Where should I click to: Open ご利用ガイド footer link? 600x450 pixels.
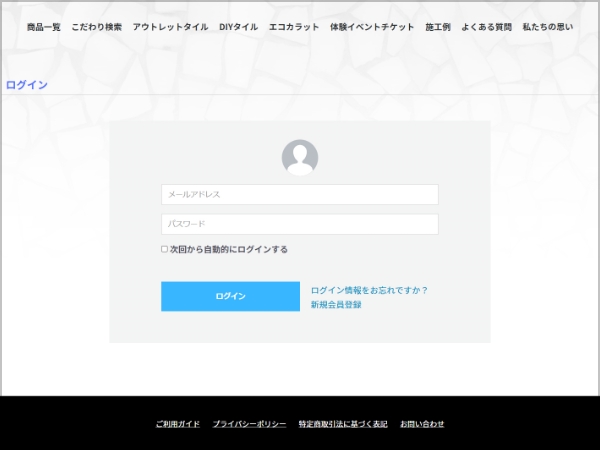178,424
